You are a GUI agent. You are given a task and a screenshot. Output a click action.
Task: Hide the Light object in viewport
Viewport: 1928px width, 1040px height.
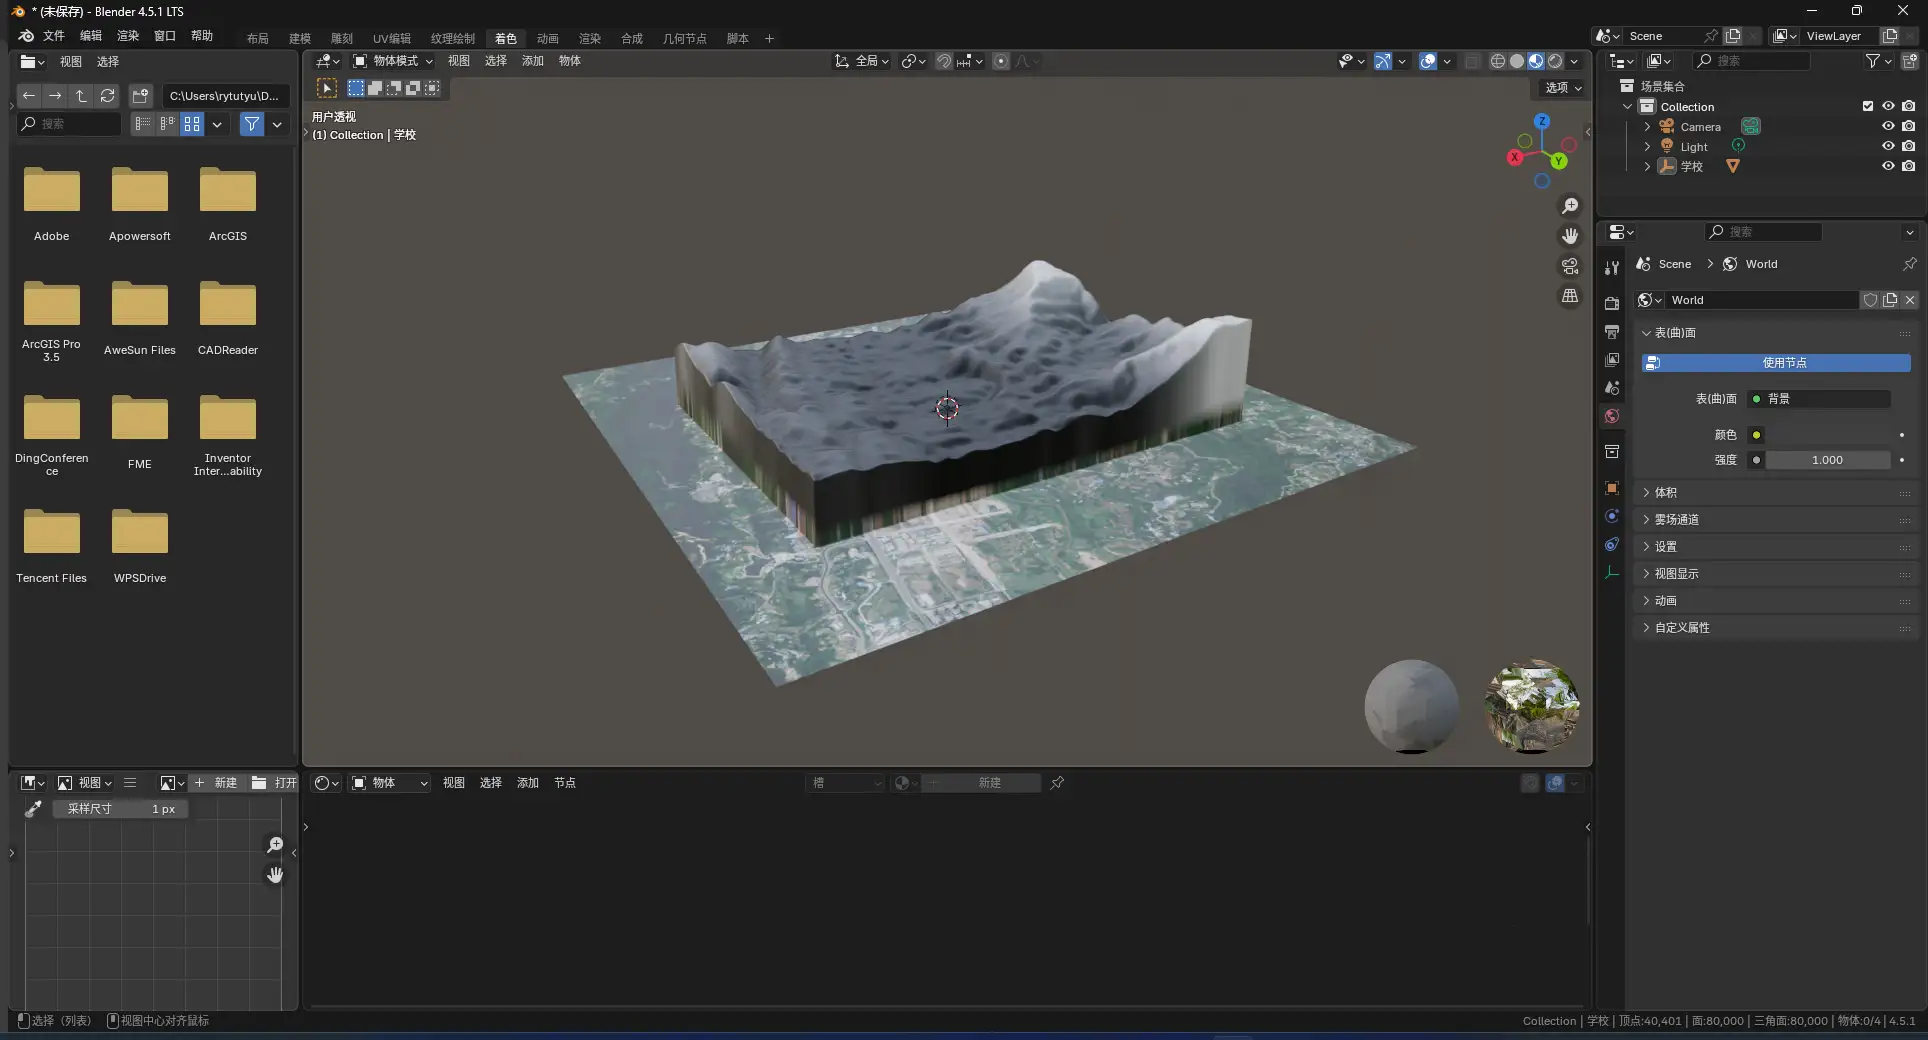[x=1889, y=146]
